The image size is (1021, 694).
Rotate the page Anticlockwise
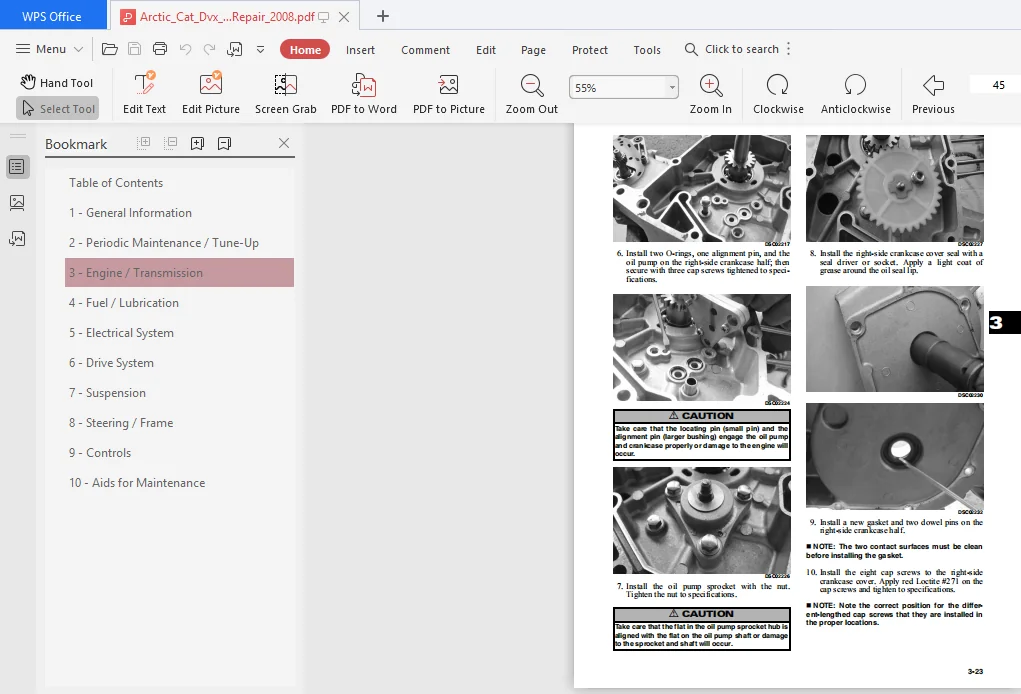tap(856, 94)
